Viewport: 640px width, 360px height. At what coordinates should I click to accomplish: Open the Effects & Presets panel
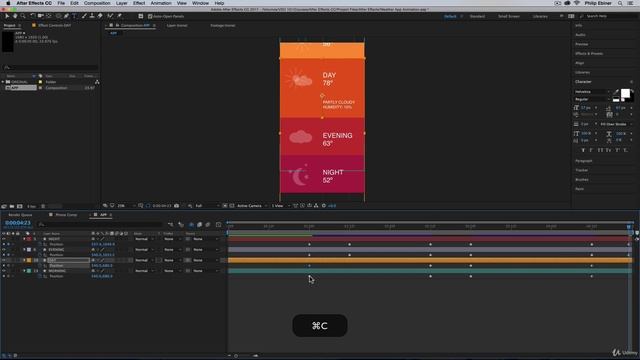[589, 53]
